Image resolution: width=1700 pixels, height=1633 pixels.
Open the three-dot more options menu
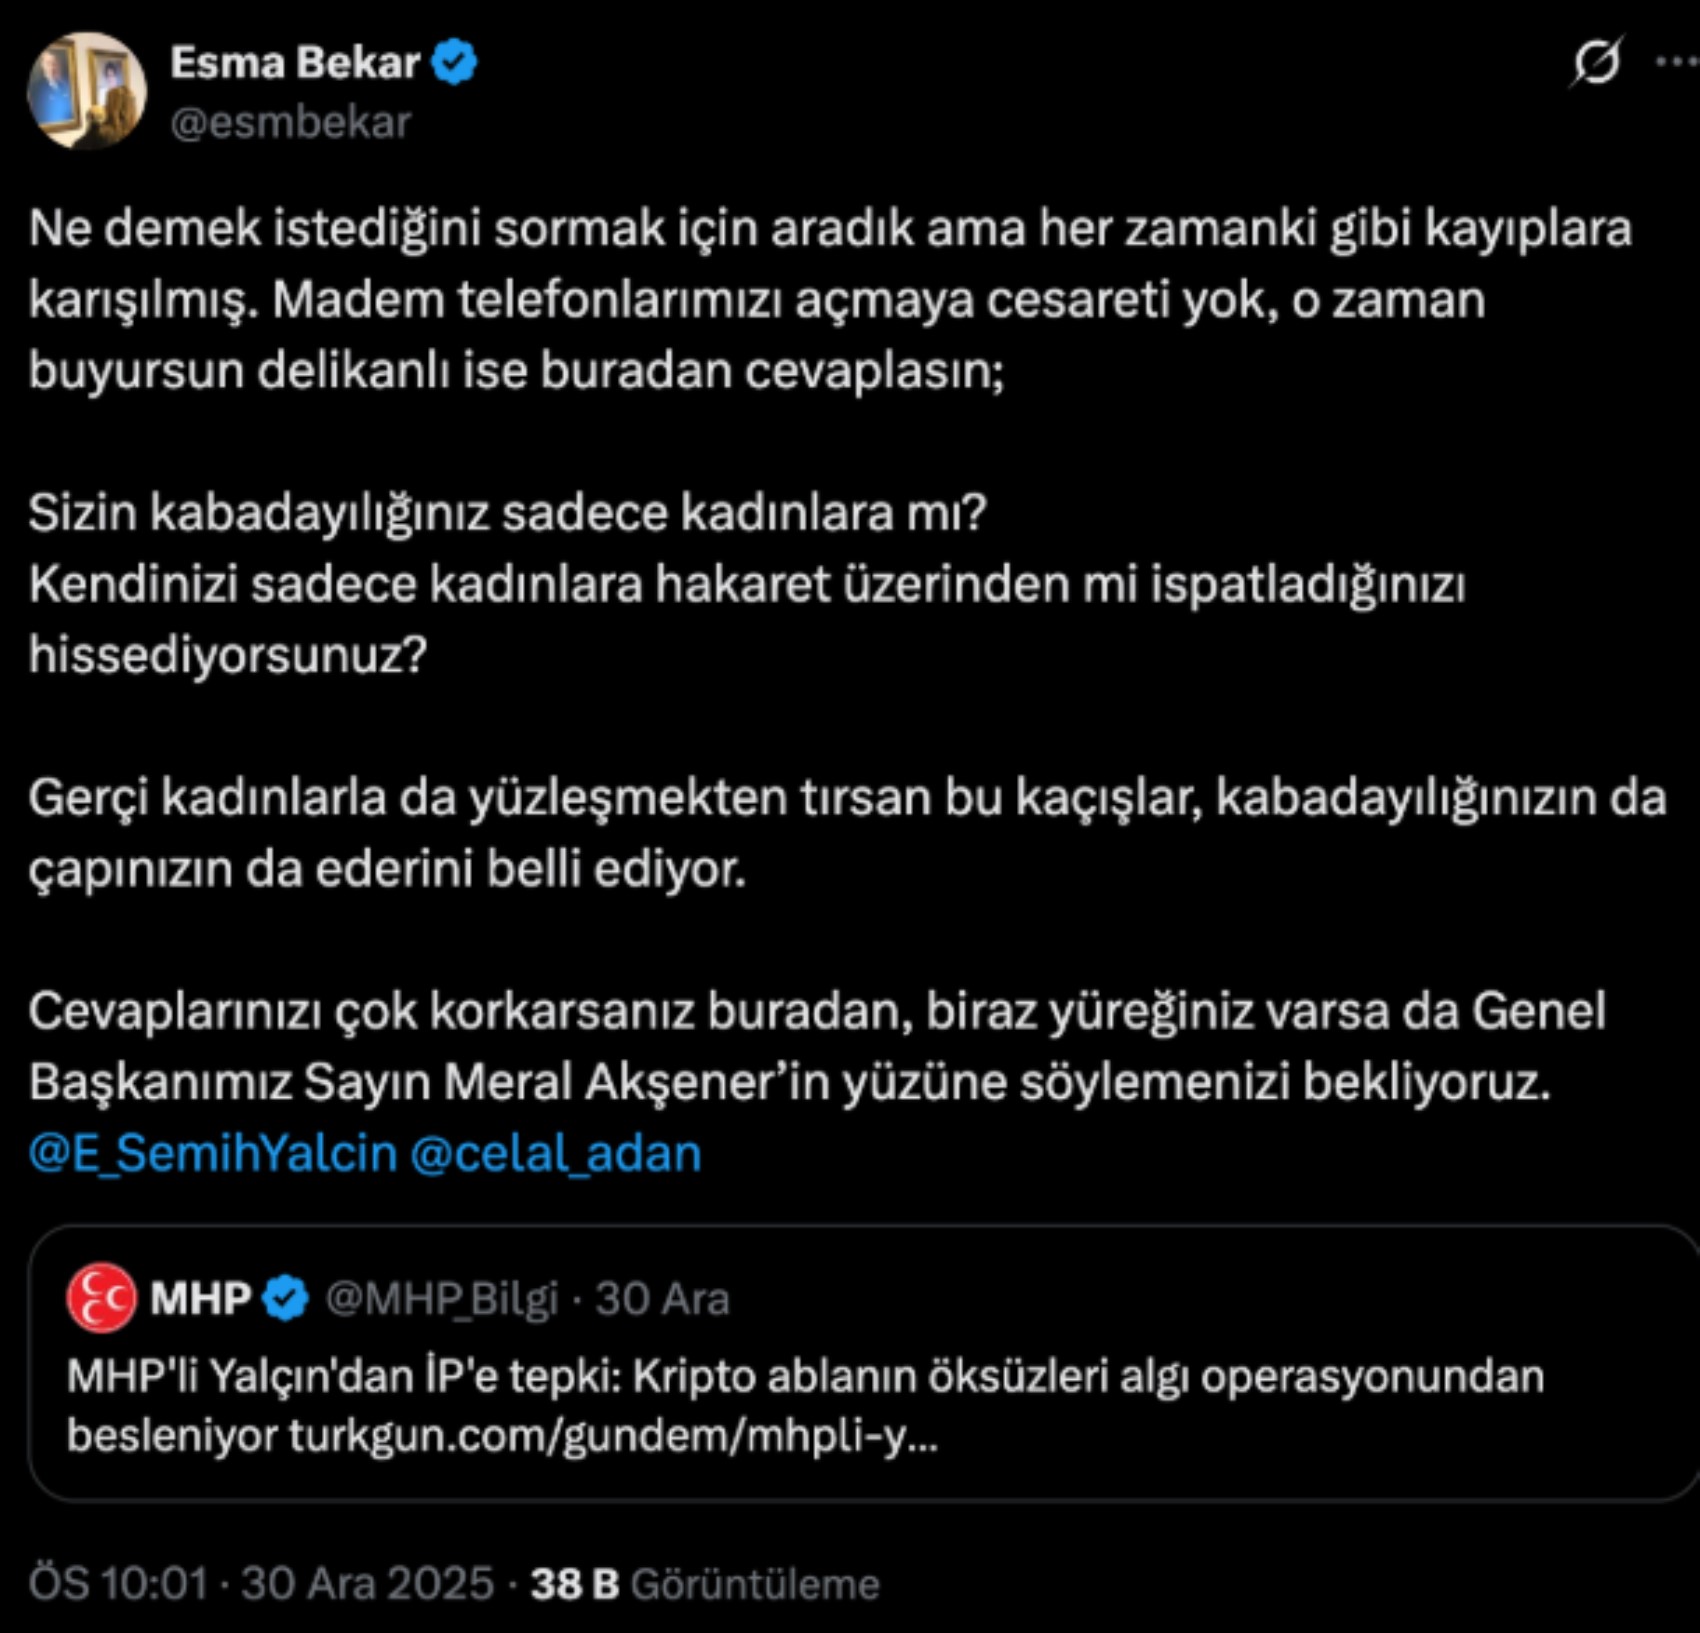(1676, 63)
